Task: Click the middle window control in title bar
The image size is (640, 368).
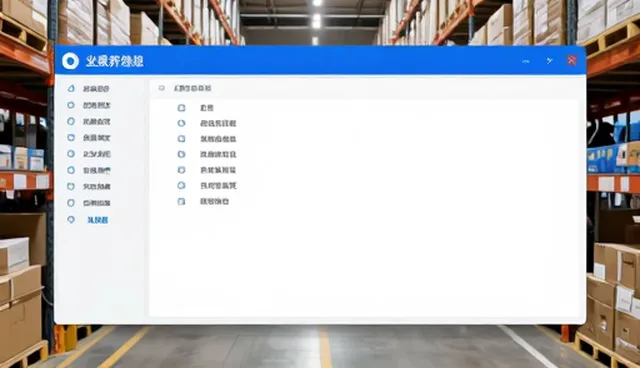Action: click(x=549, y=61)
